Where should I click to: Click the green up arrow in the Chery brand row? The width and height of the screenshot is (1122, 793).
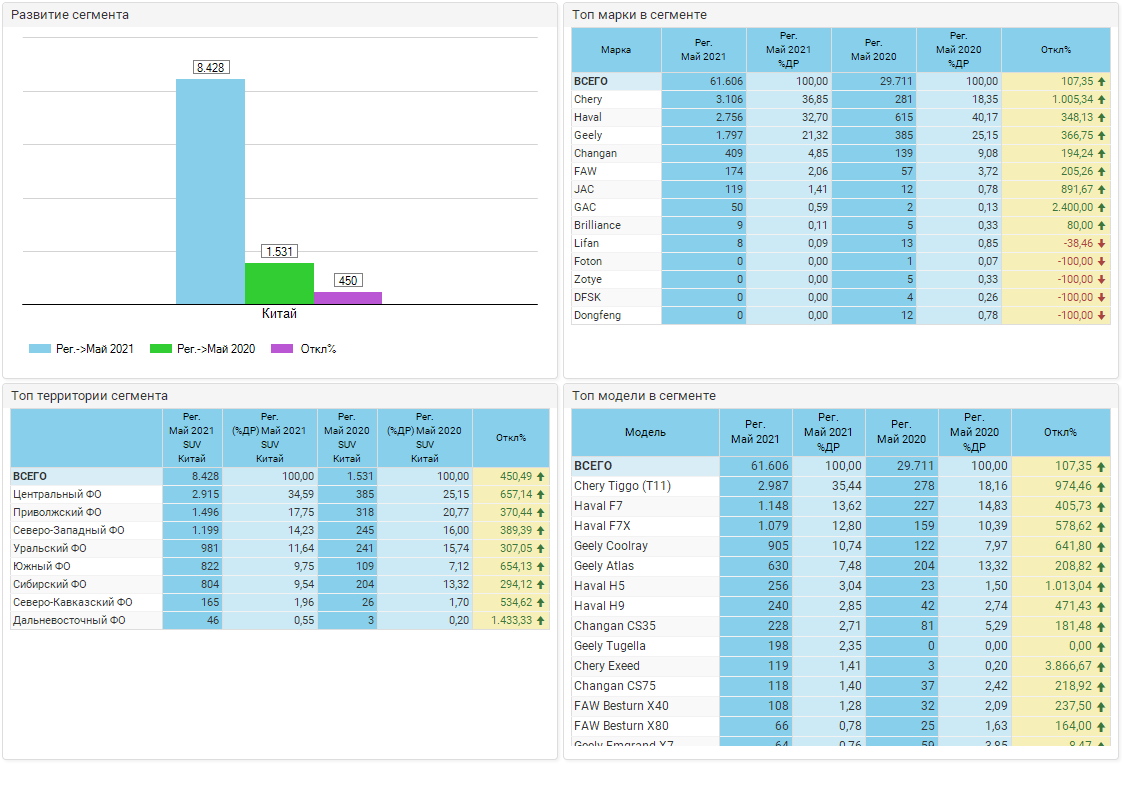tap(1101, 100)
